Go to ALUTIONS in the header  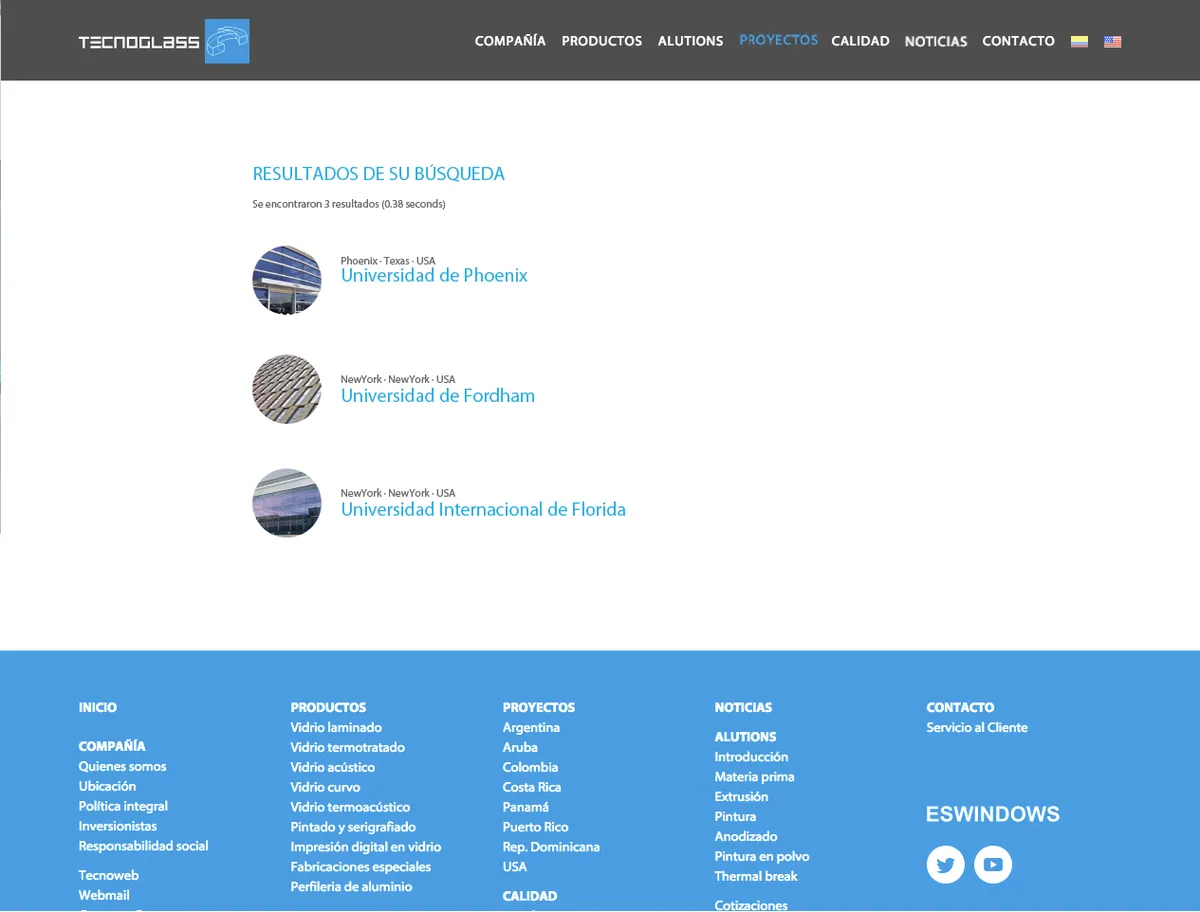click(690, 41)
